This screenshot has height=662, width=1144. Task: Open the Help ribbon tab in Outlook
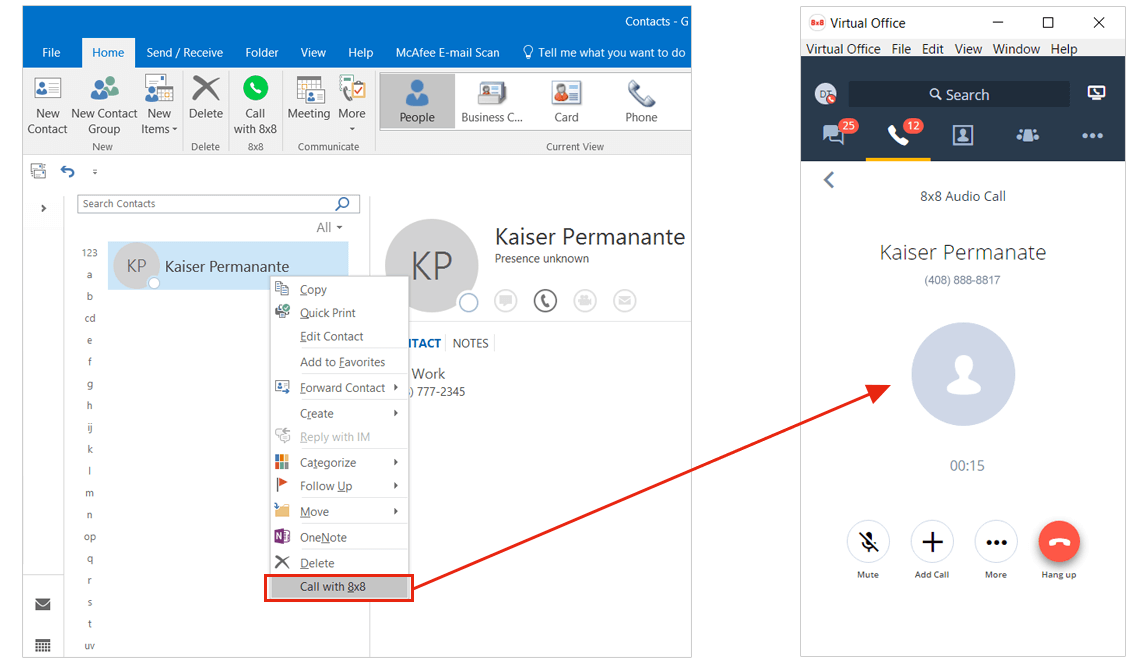[x=360, y=53]
